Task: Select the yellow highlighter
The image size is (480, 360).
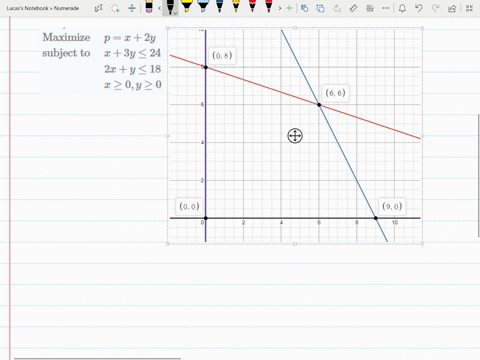Action: pyautogui.click(x=187, y=6)
